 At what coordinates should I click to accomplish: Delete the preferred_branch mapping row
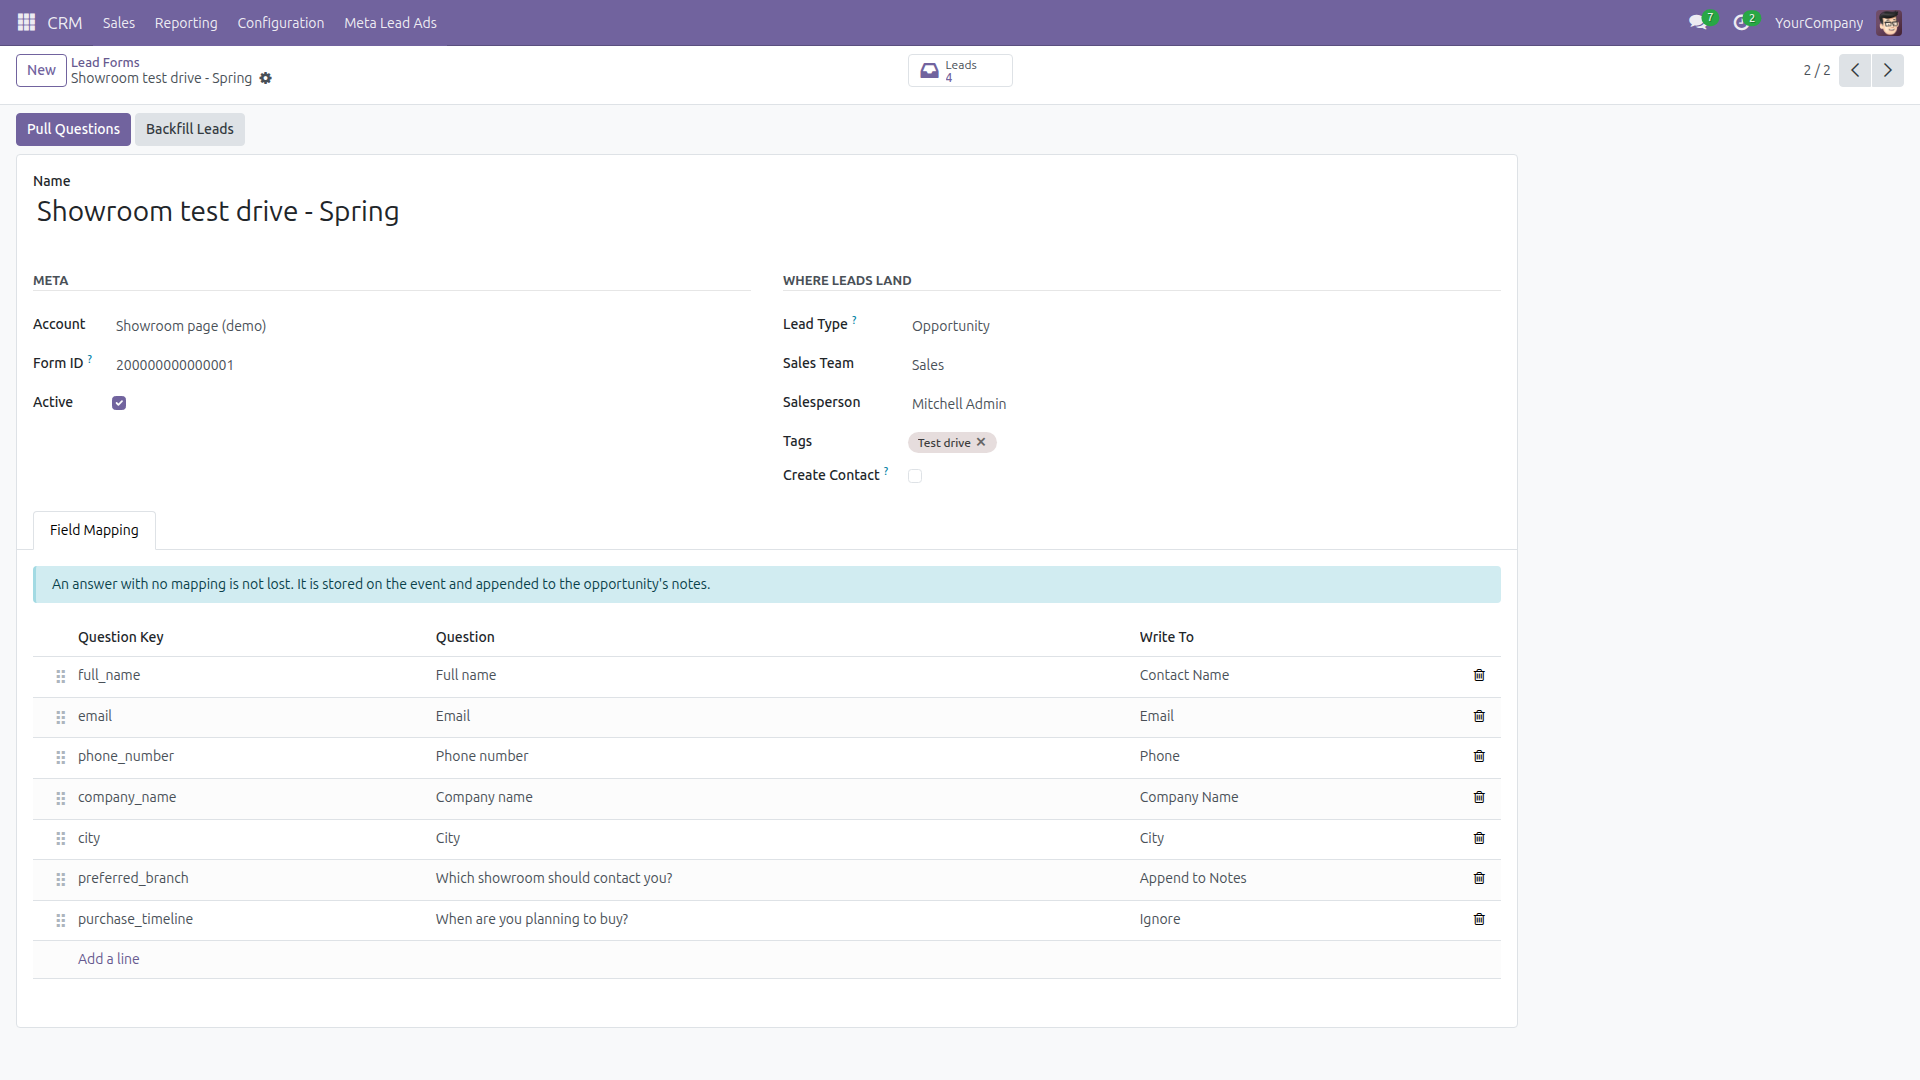pos(1479,878)
